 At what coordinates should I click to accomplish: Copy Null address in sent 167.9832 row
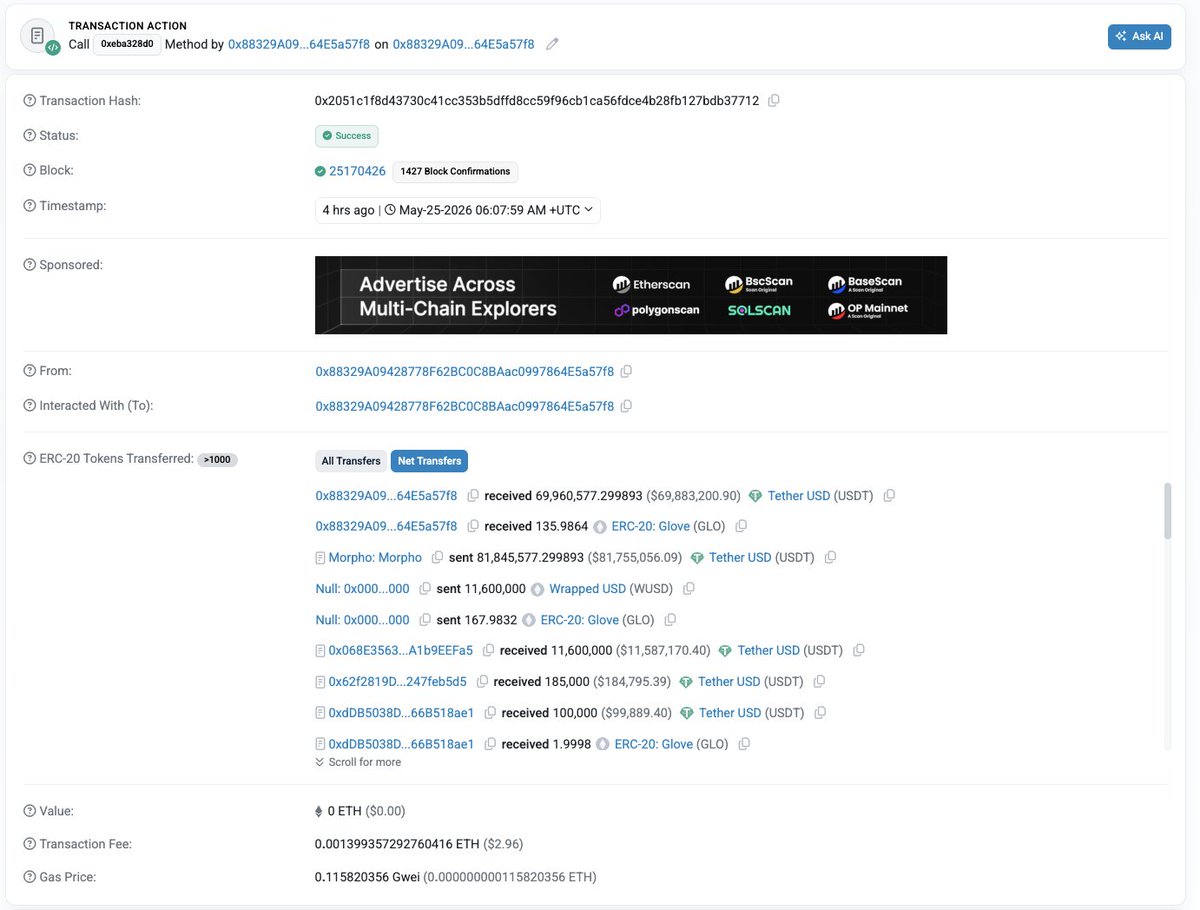point(425,620)
